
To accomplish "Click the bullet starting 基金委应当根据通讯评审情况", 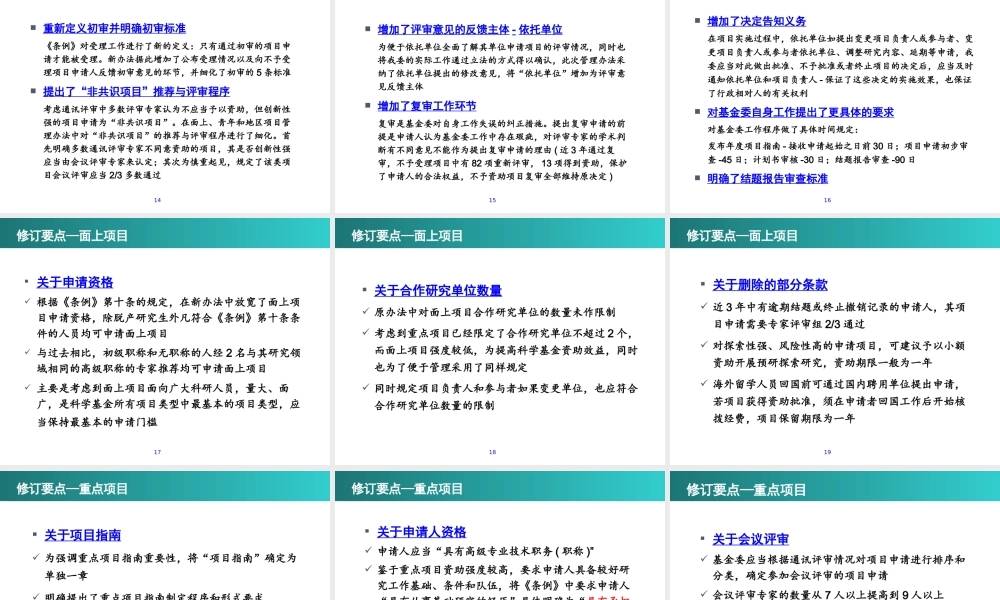I will tap(839, 567).
